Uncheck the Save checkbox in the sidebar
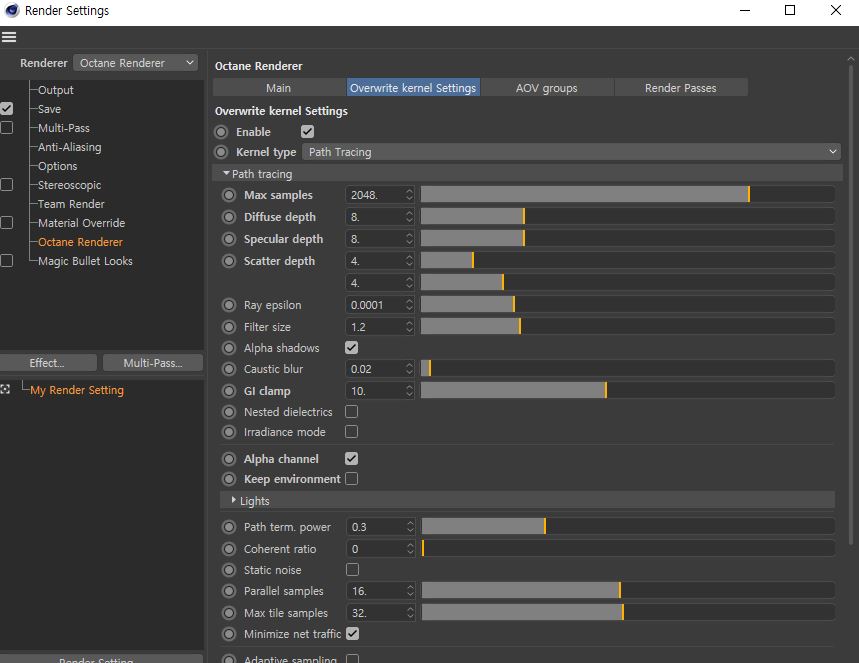Viewport: 859px width, 663px height. [x=7, y=108]
